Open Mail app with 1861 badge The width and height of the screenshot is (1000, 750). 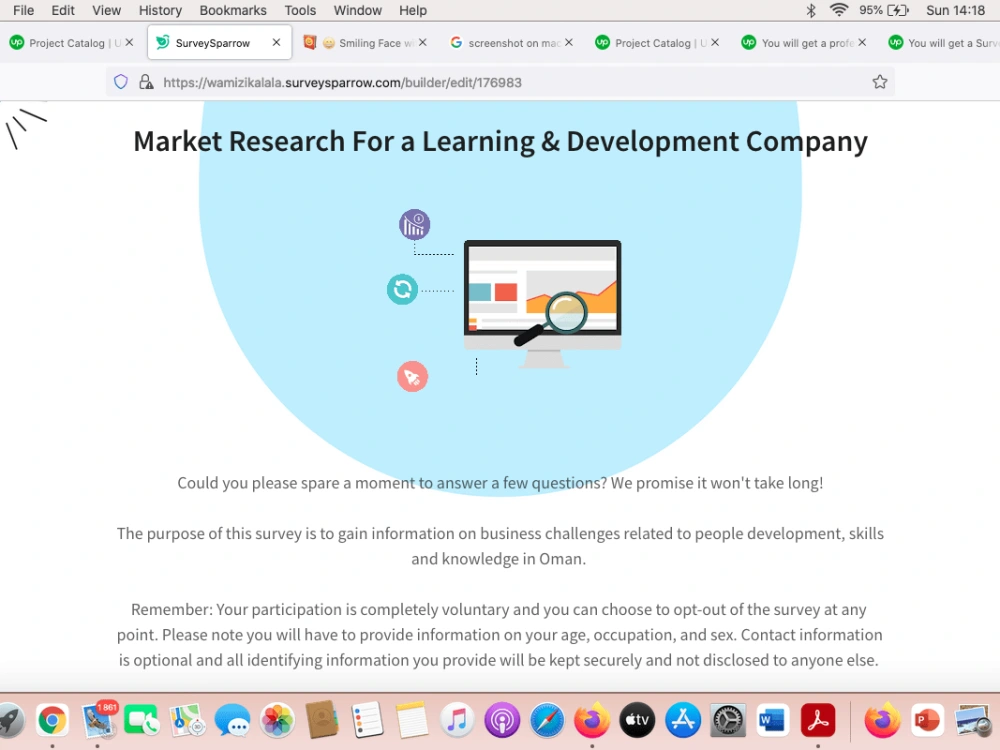[98, 721]
